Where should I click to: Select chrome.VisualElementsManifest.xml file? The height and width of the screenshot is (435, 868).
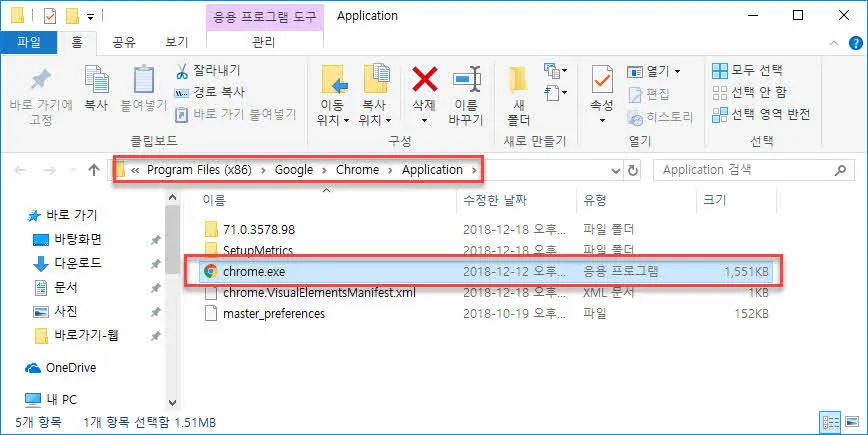319,293
